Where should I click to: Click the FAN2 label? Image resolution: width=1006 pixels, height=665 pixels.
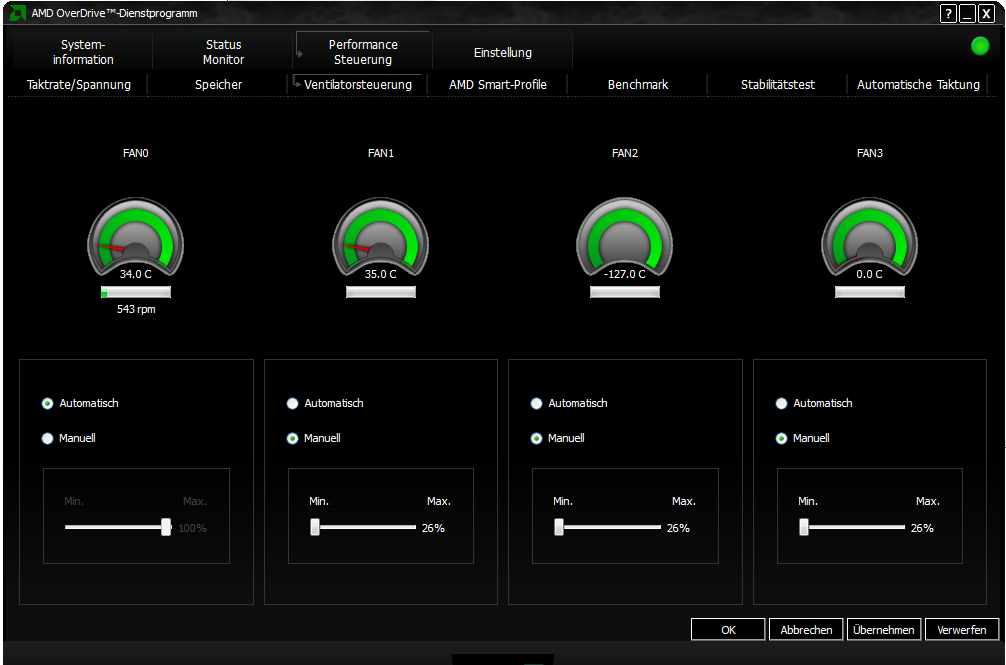625,153
